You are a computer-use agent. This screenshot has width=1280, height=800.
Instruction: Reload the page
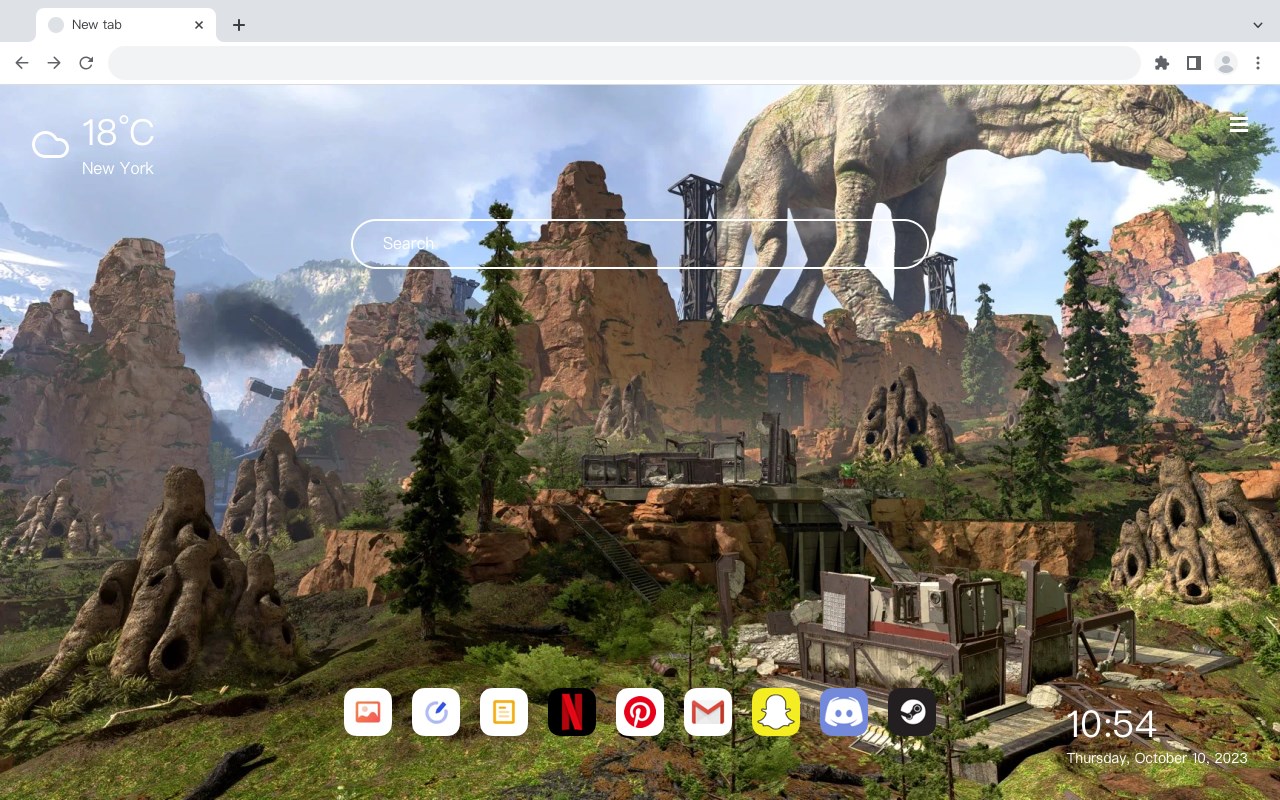pos(86,63)
